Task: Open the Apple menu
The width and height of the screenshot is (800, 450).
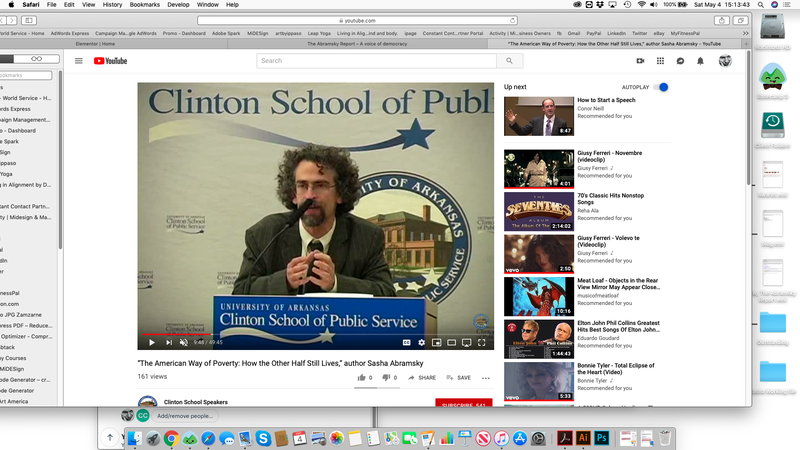Action: point(11,5)
